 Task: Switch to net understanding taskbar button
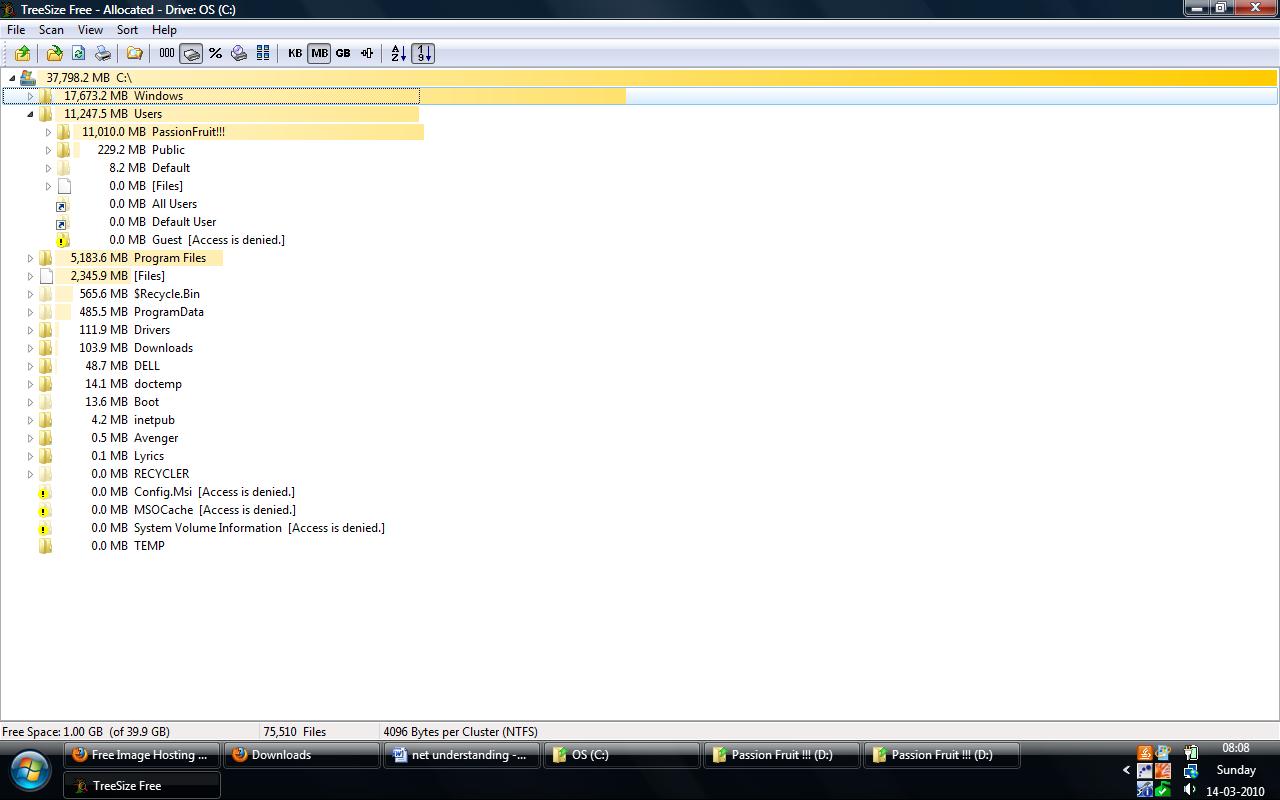(x=461, y=755)
